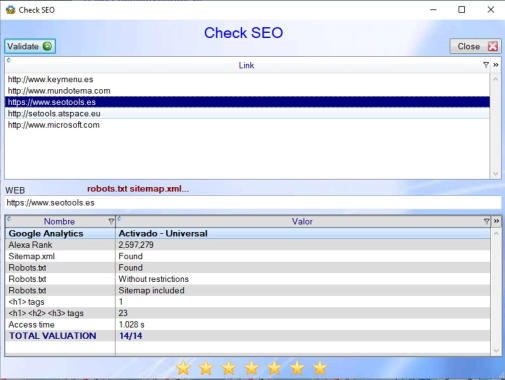This screenshot has width=505, height=380.
Task: Click link list scrollbar down arrow
Action: (x=496, y=174)
